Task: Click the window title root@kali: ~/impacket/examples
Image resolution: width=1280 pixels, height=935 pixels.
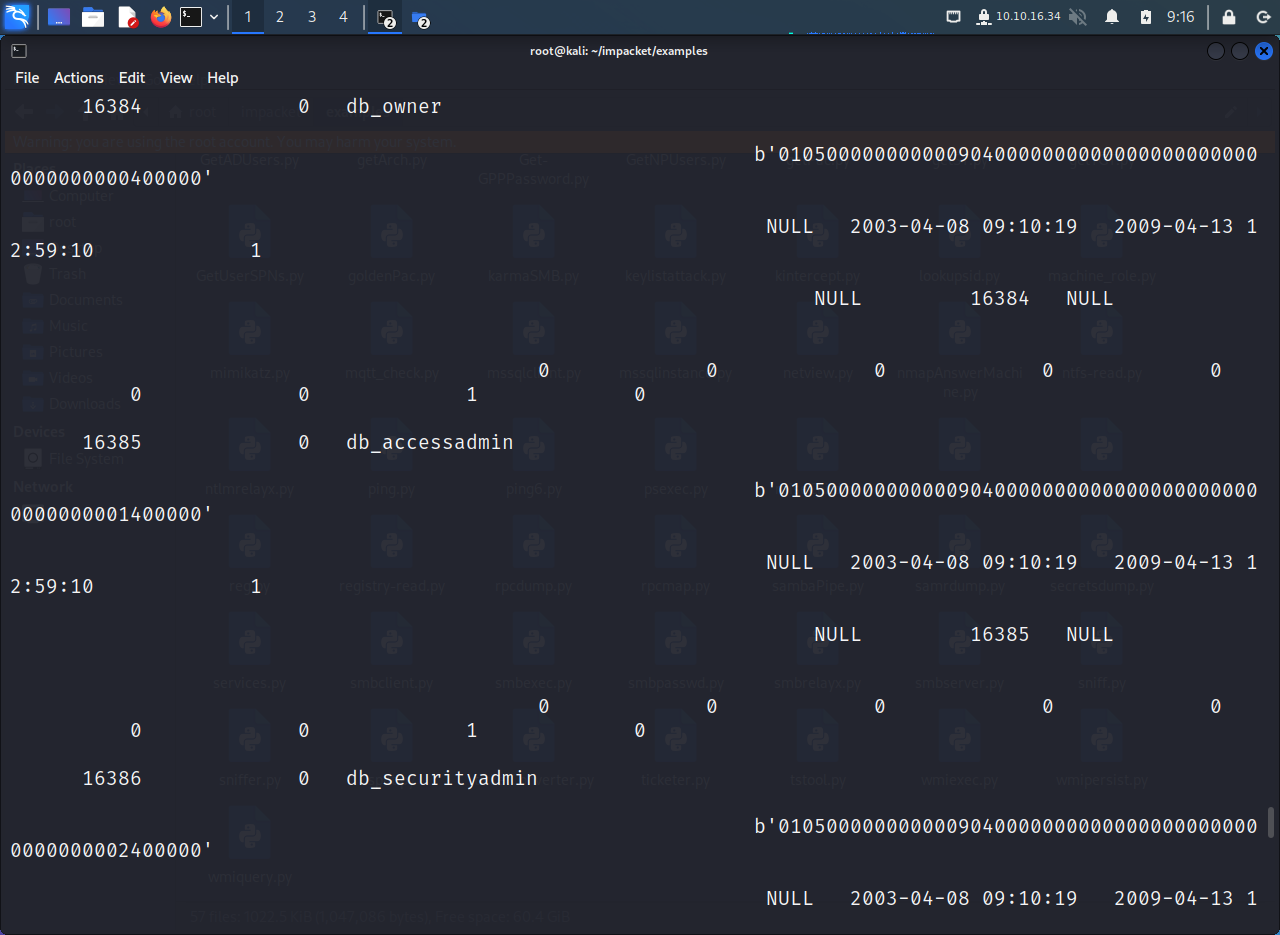Action: click(619, 51)
